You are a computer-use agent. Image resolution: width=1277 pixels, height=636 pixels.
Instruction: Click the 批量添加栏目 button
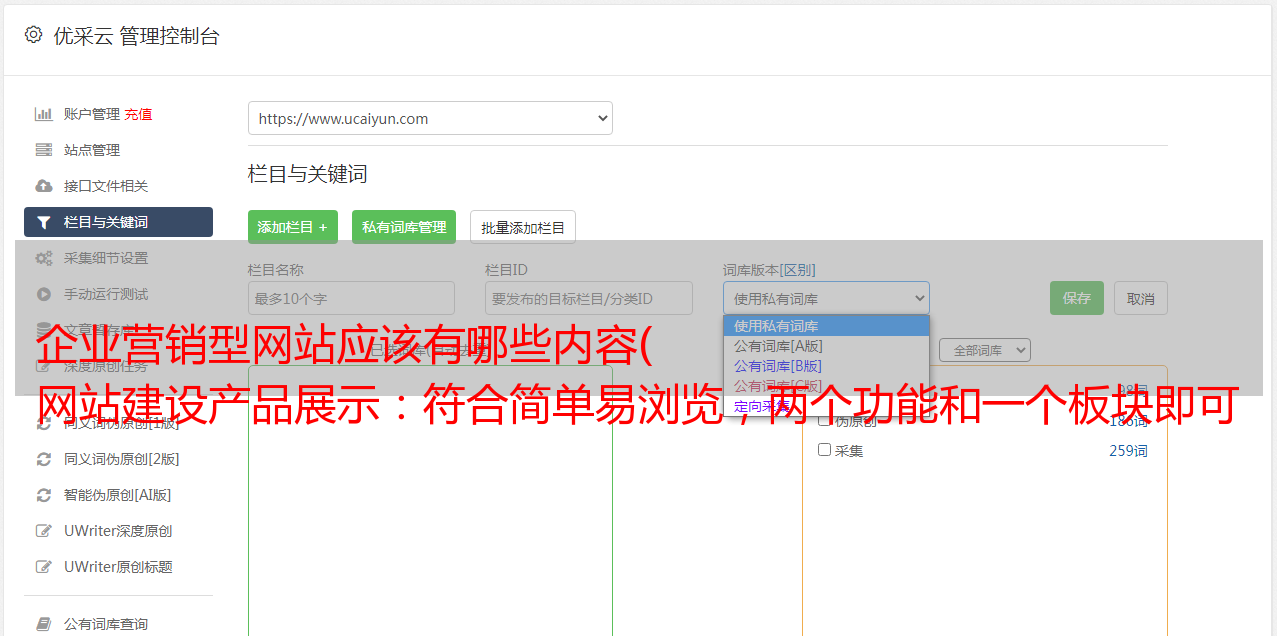523,227
